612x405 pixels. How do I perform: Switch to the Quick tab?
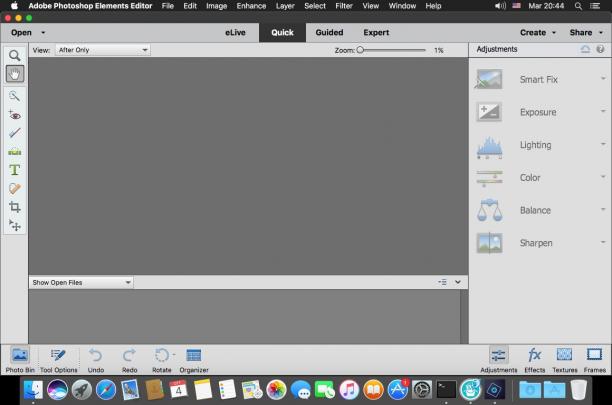[282, 33]
